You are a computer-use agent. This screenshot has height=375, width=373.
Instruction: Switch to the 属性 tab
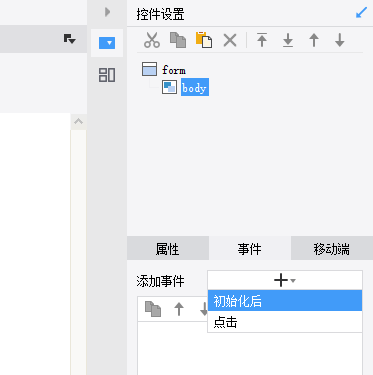[168, 248]
